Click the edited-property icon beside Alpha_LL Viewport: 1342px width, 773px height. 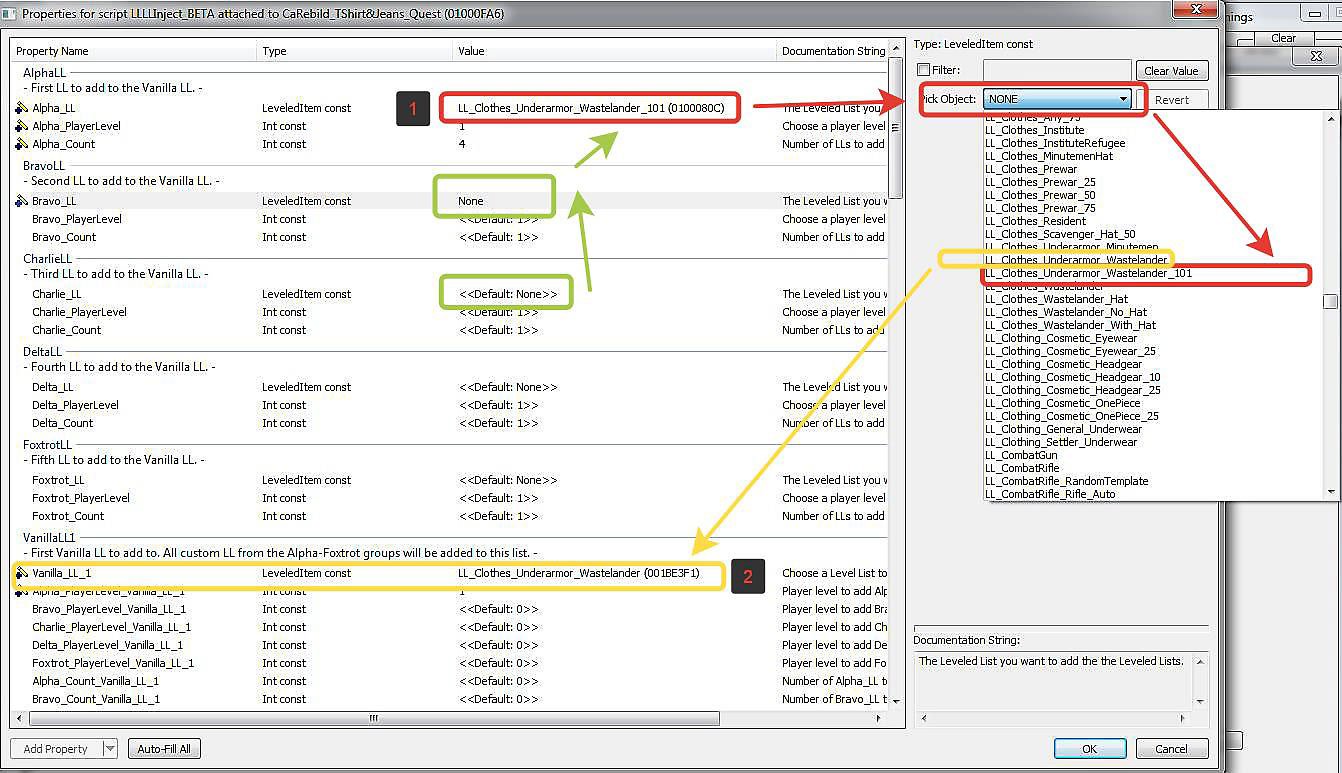point(20,108)
